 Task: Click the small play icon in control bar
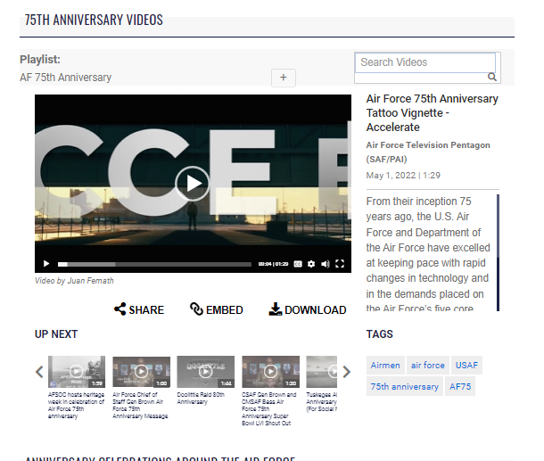pyautogui.click(x=46, y=264)
